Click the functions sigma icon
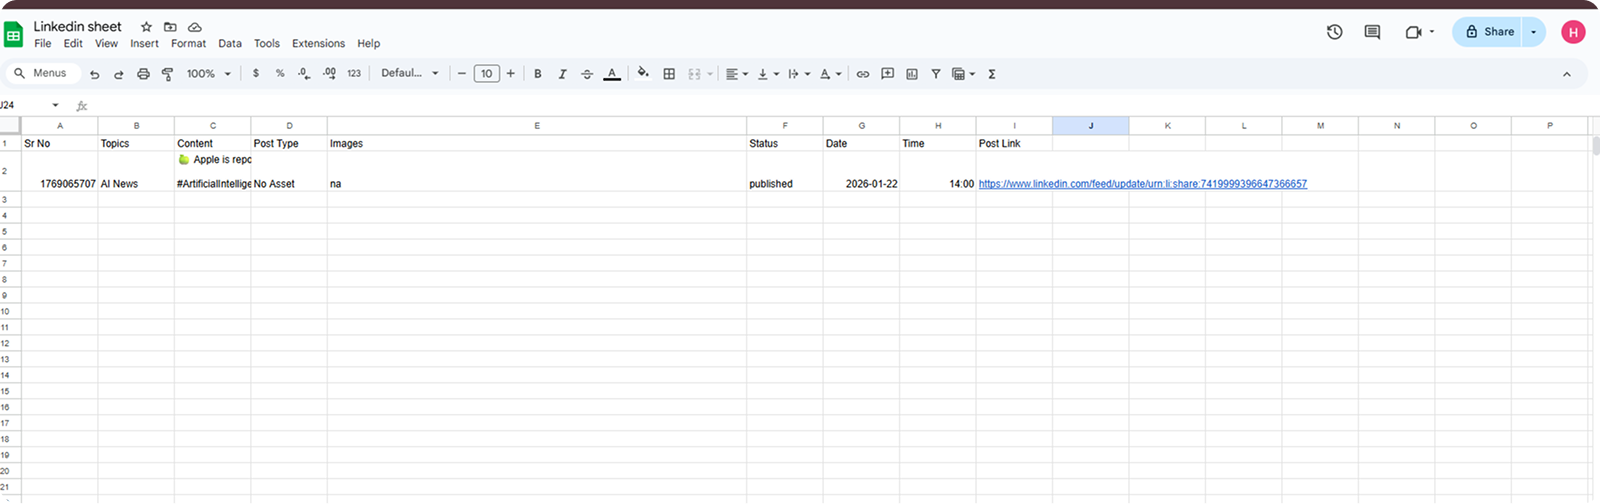Screen dimensions: 1600x504 tap(992, 74)
